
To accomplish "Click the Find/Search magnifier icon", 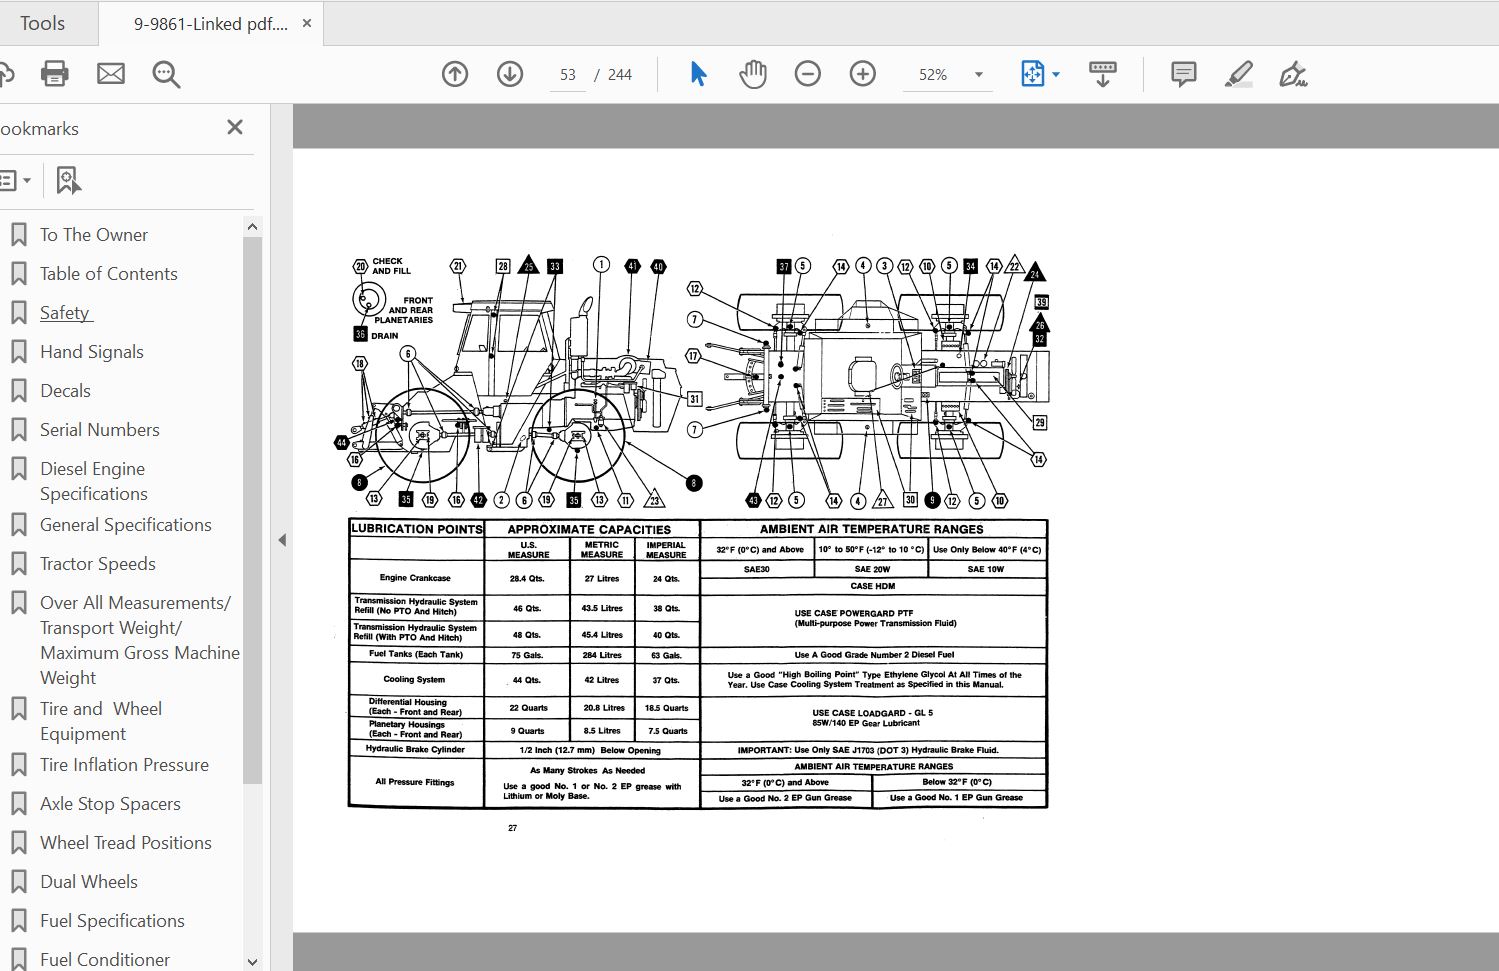I will click(166, 74).
